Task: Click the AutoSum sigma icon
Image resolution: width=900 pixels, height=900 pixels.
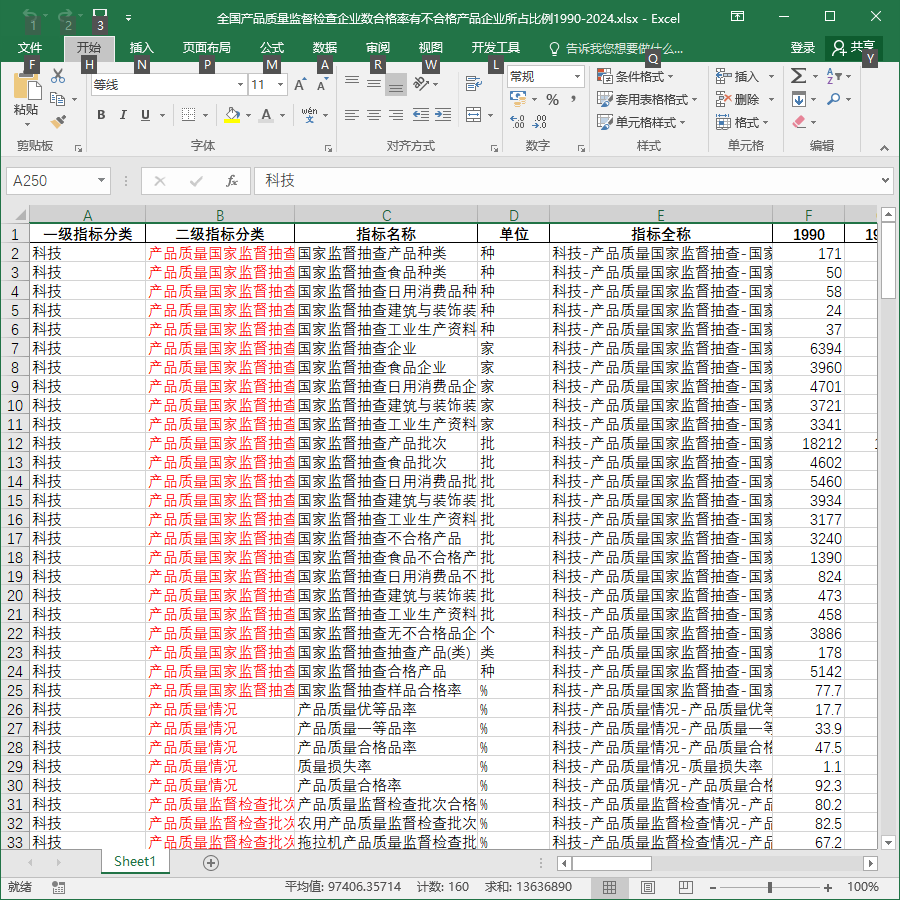Action: coord(798,76)
